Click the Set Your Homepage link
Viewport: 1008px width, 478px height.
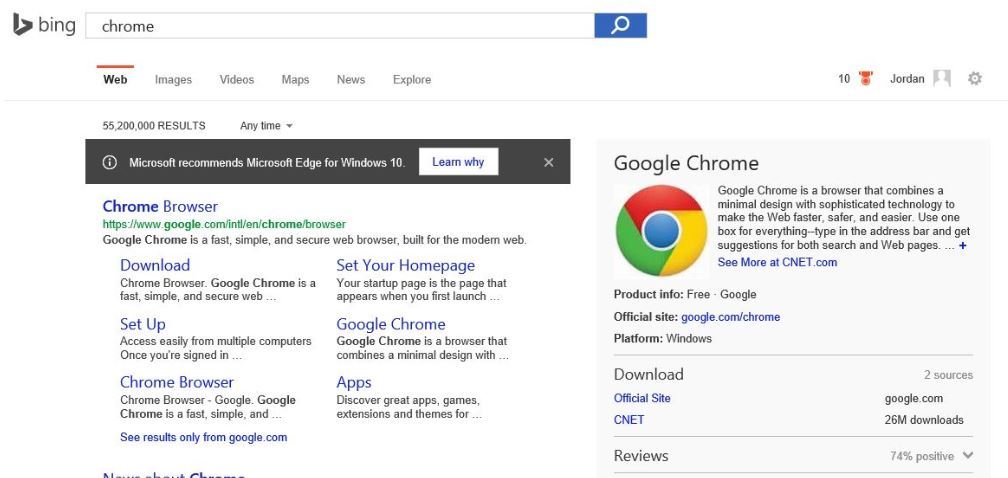[x=405, y=265]
